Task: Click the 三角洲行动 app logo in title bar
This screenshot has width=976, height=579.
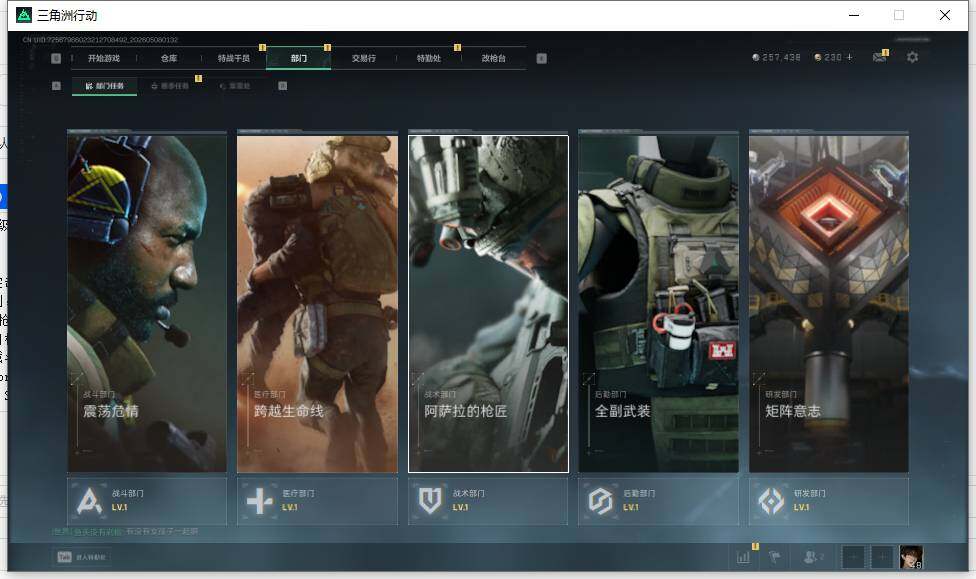Action: click(24, 15)
